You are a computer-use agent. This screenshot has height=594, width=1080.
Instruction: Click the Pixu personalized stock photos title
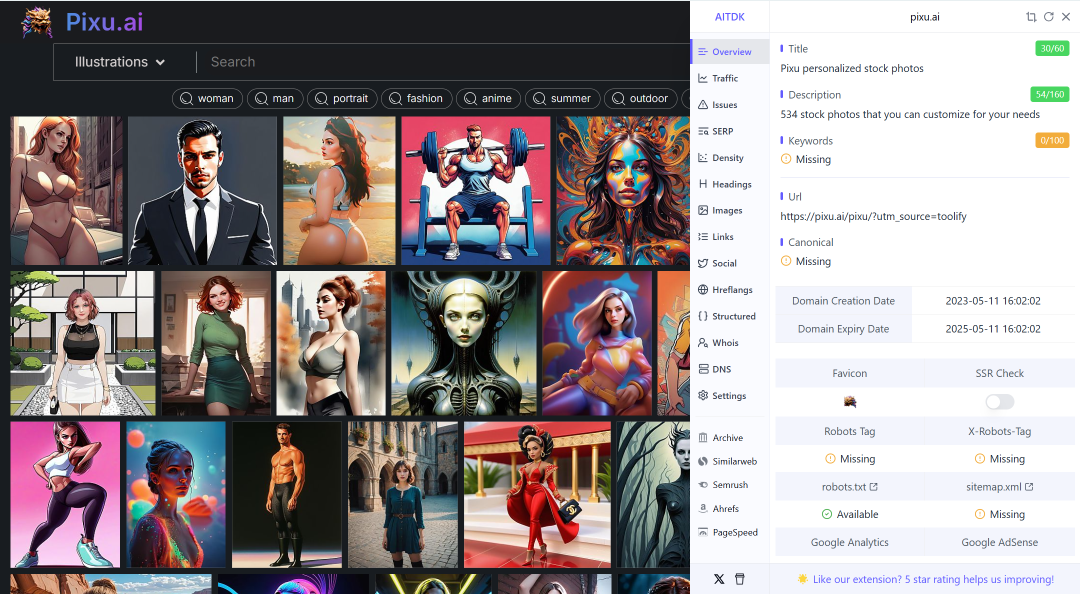(x=852, y=68)
